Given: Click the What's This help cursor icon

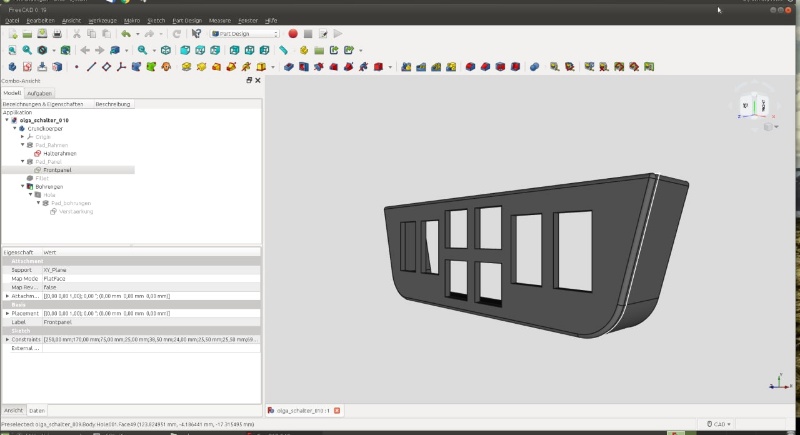Looking at the screenshot, I should [196, 33].
